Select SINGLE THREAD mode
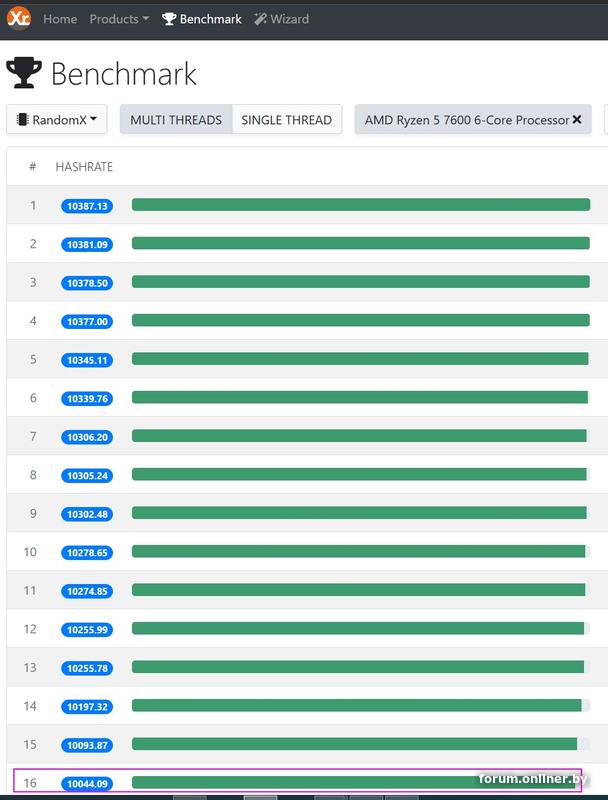This screenshot has width=608, height=800. 287,120
